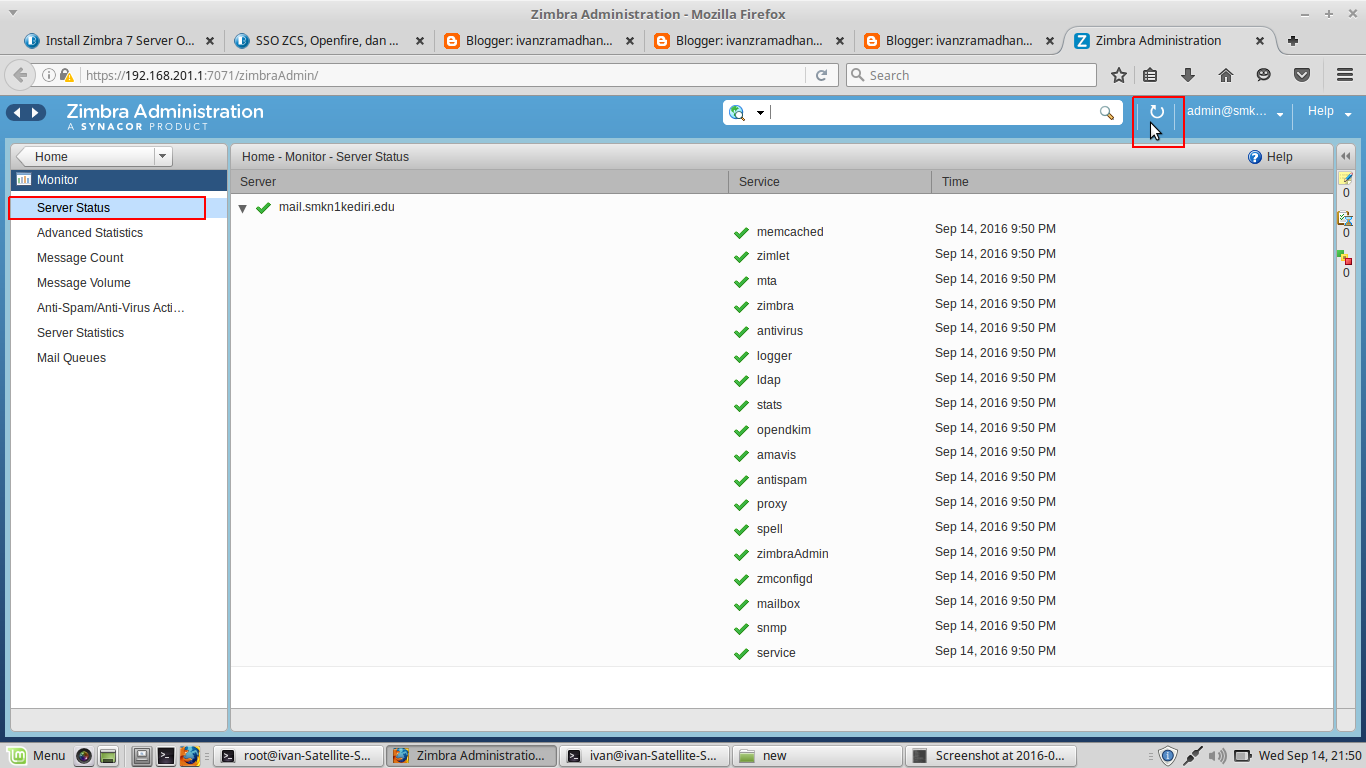Click the clock in system tray
The image size is (1366, 768).
pyautogui.click(x=1309, y=756)
